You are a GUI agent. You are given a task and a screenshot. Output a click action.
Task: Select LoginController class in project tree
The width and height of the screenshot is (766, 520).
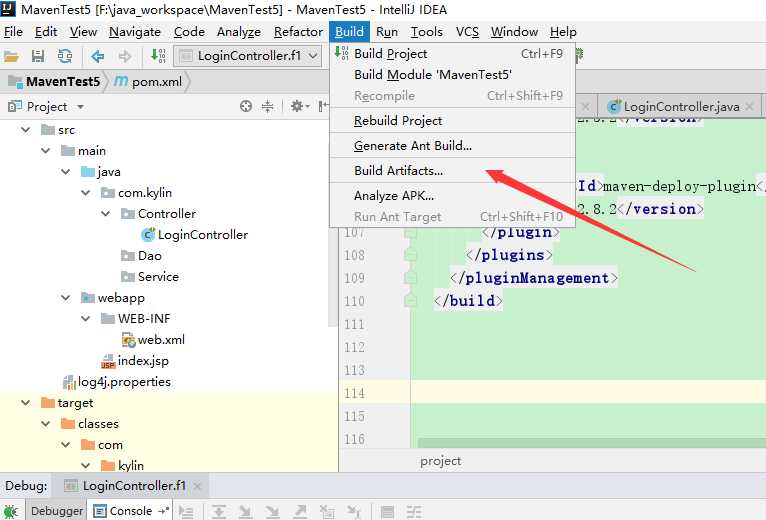pyautogui.click(x=194, y=235)
